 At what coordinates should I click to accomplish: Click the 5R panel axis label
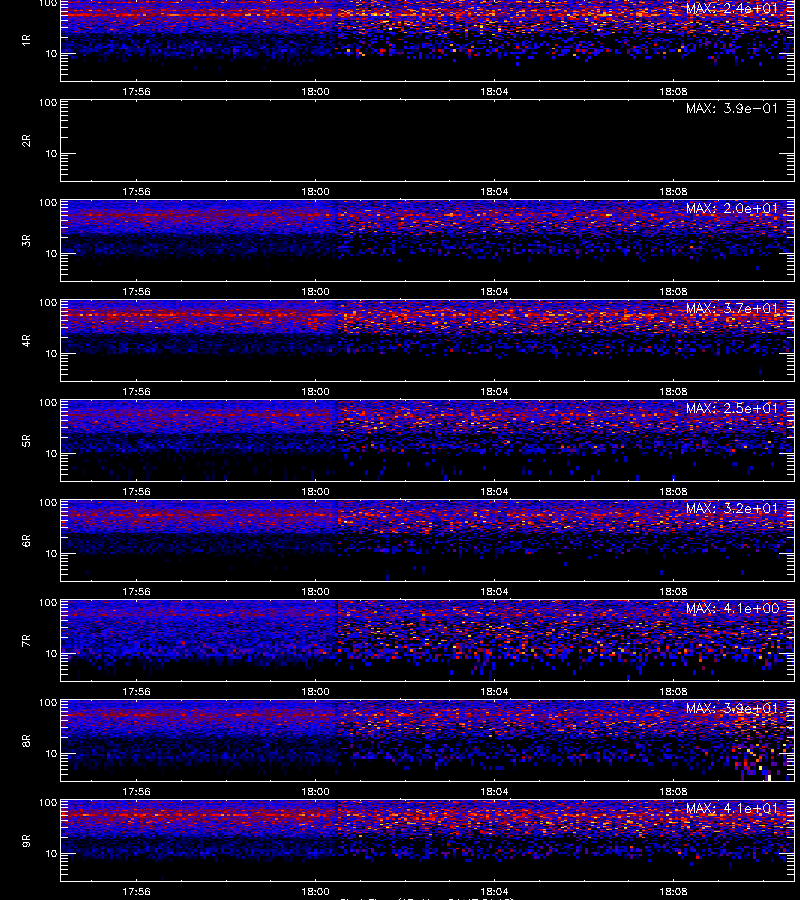tap(26, 441)
